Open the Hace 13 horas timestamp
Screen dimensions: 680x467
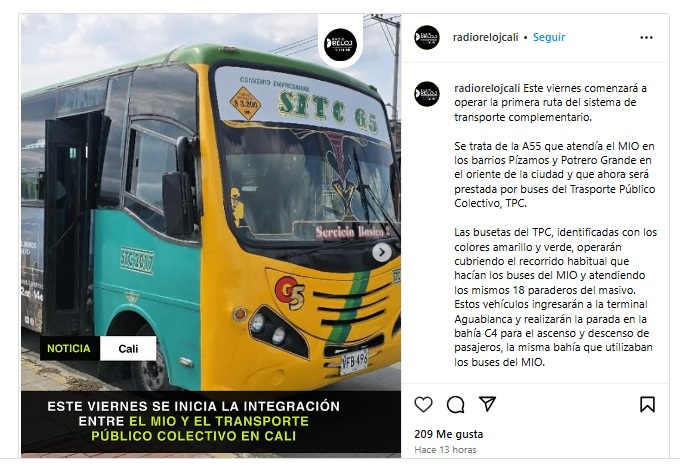coord(445,450)
